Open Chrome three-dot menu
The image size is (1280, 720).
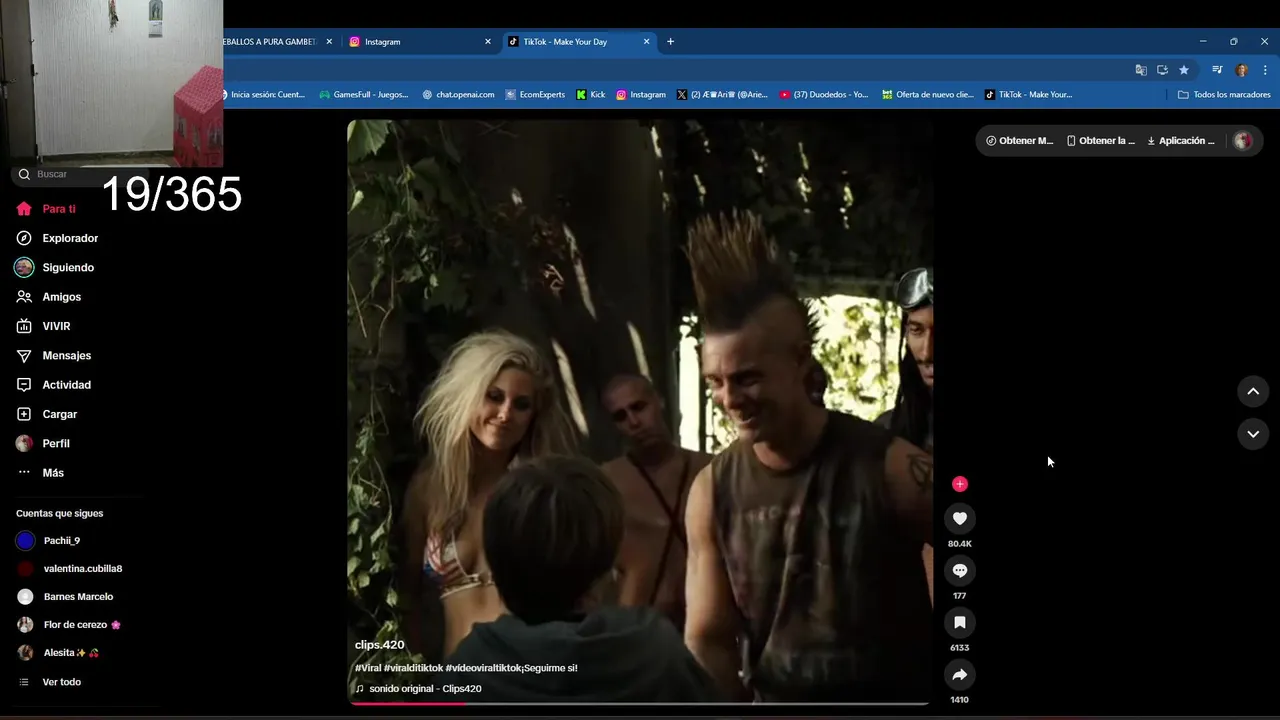1265,70
